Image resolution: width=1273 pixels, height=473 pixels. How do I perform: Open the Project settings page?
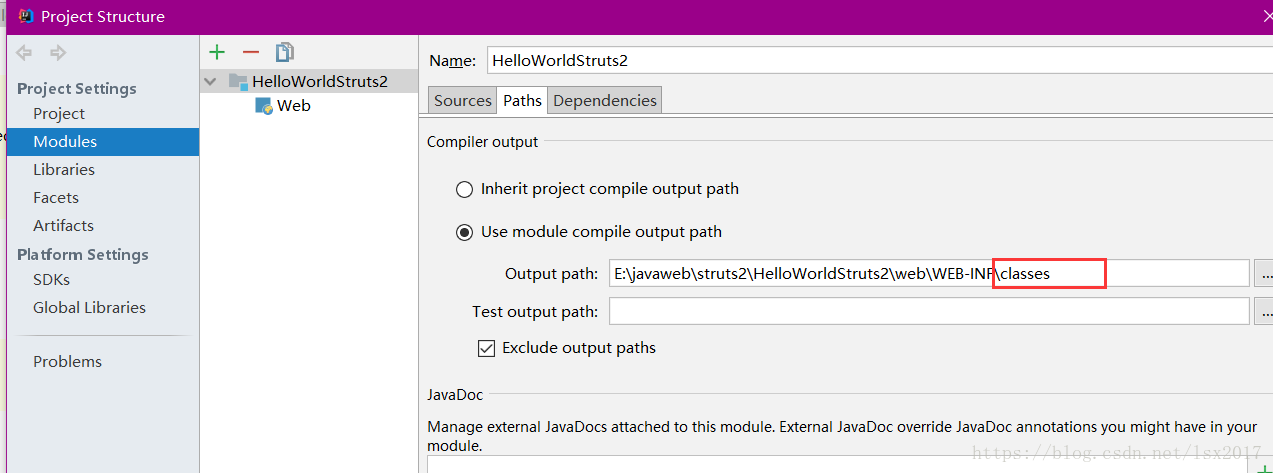pyautogui.click(x=59, y=114)
